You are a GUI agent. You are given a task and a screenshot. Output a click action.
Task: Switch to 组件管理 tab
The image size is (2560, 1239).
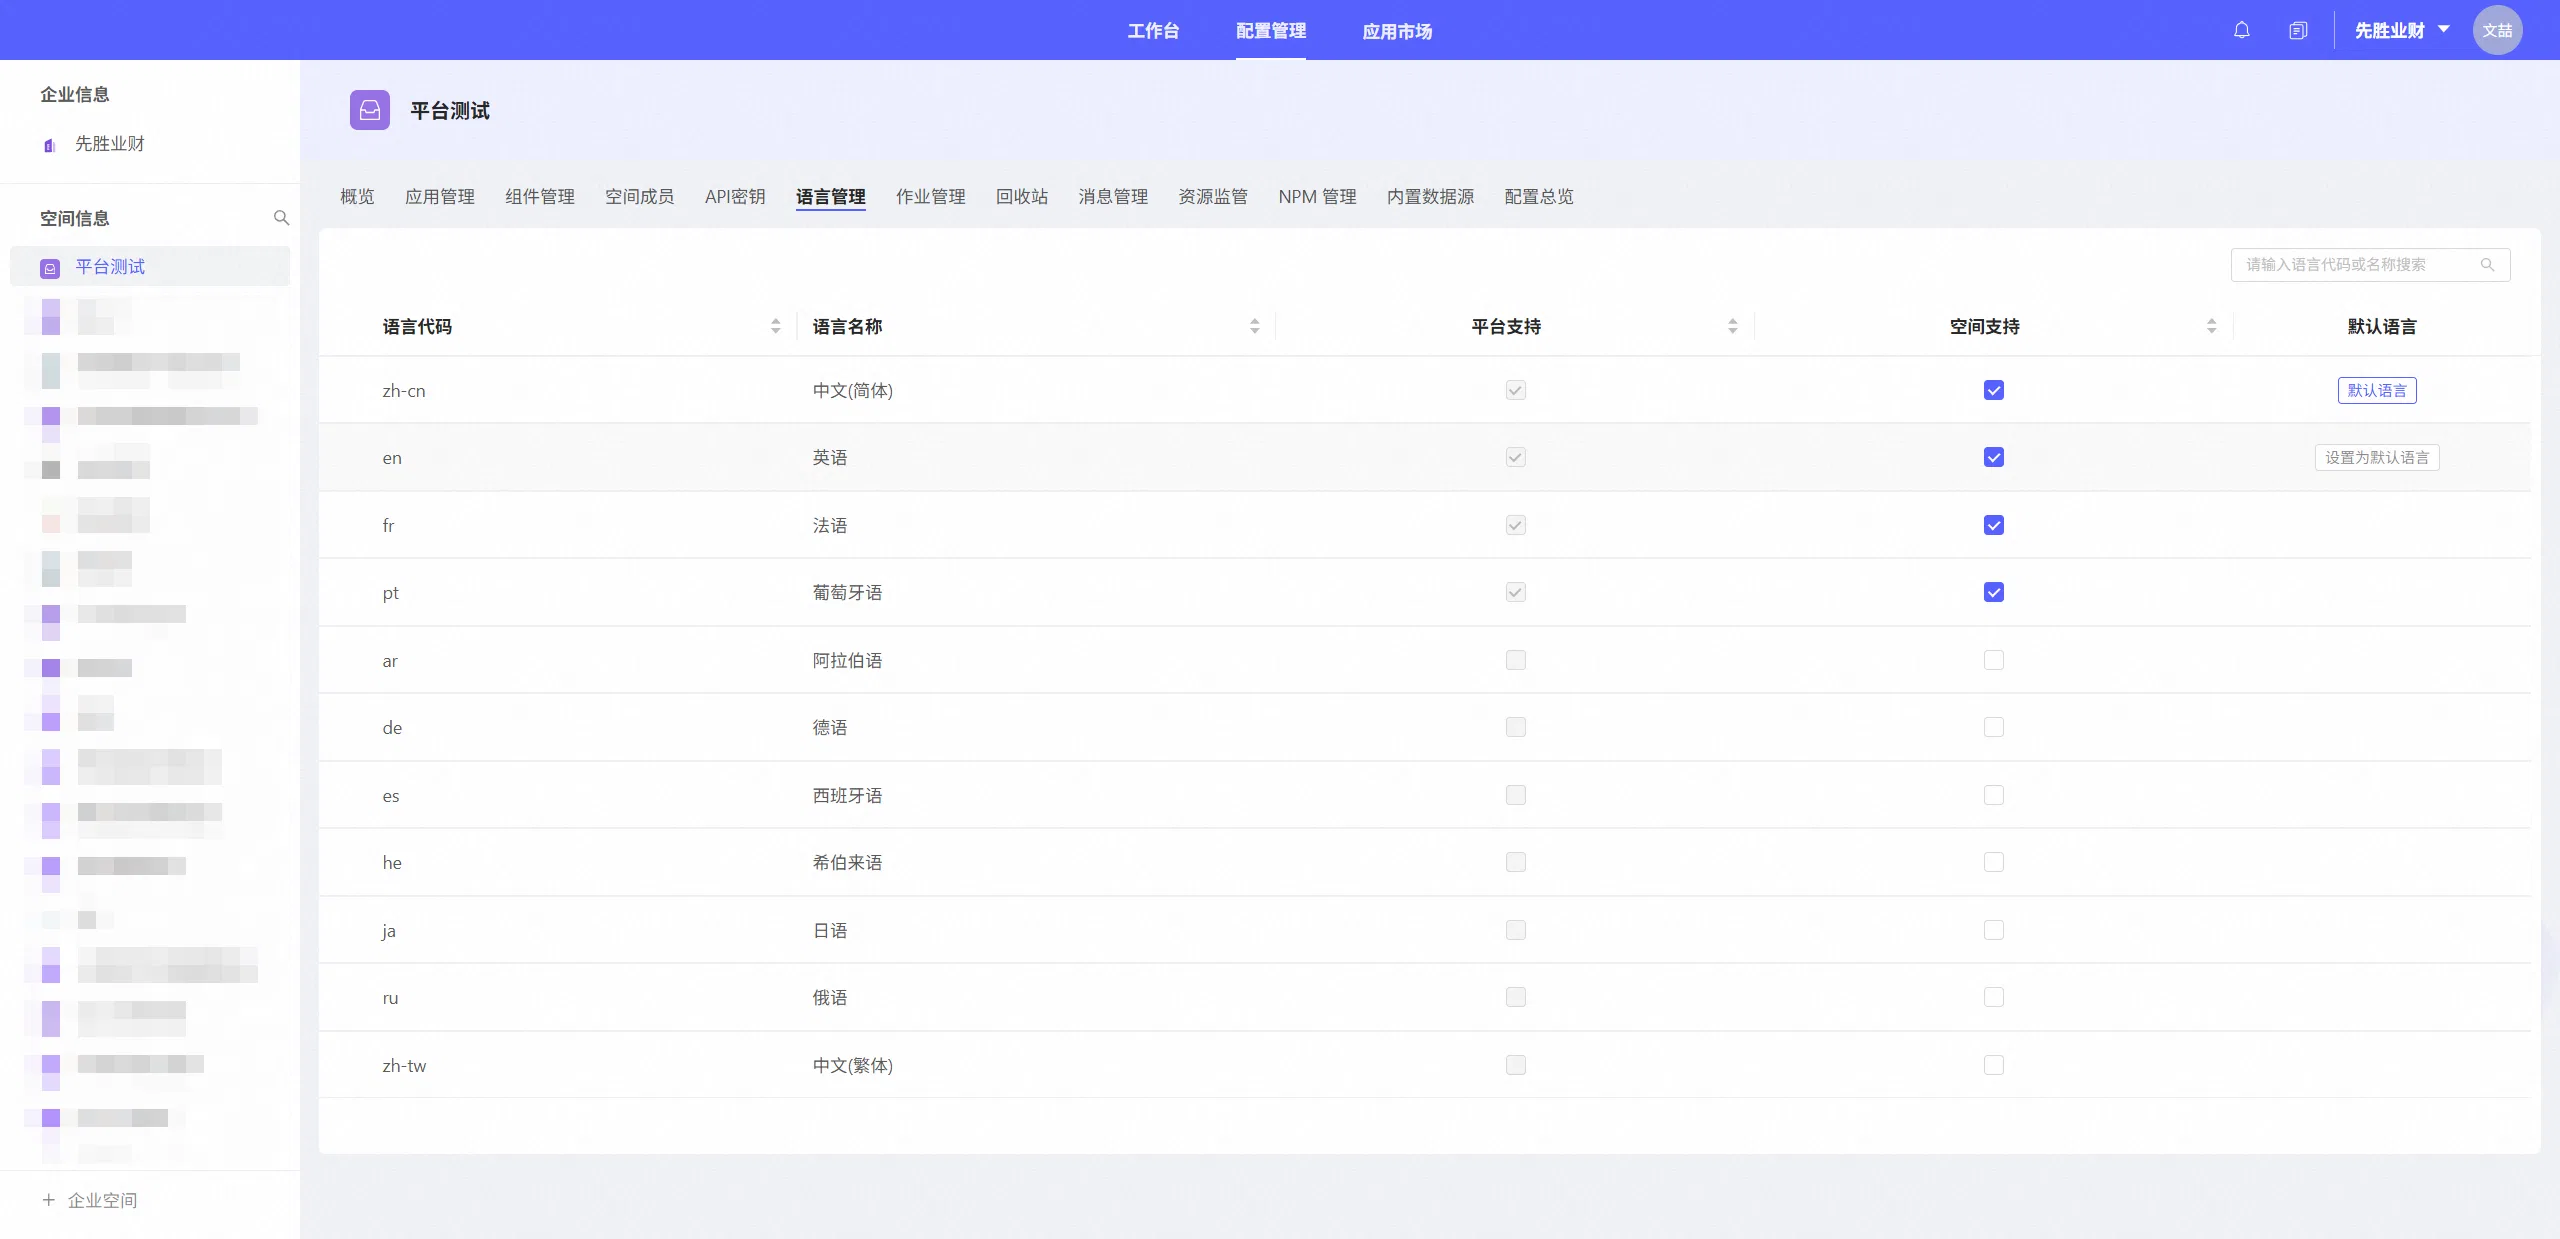pos(540,197)
